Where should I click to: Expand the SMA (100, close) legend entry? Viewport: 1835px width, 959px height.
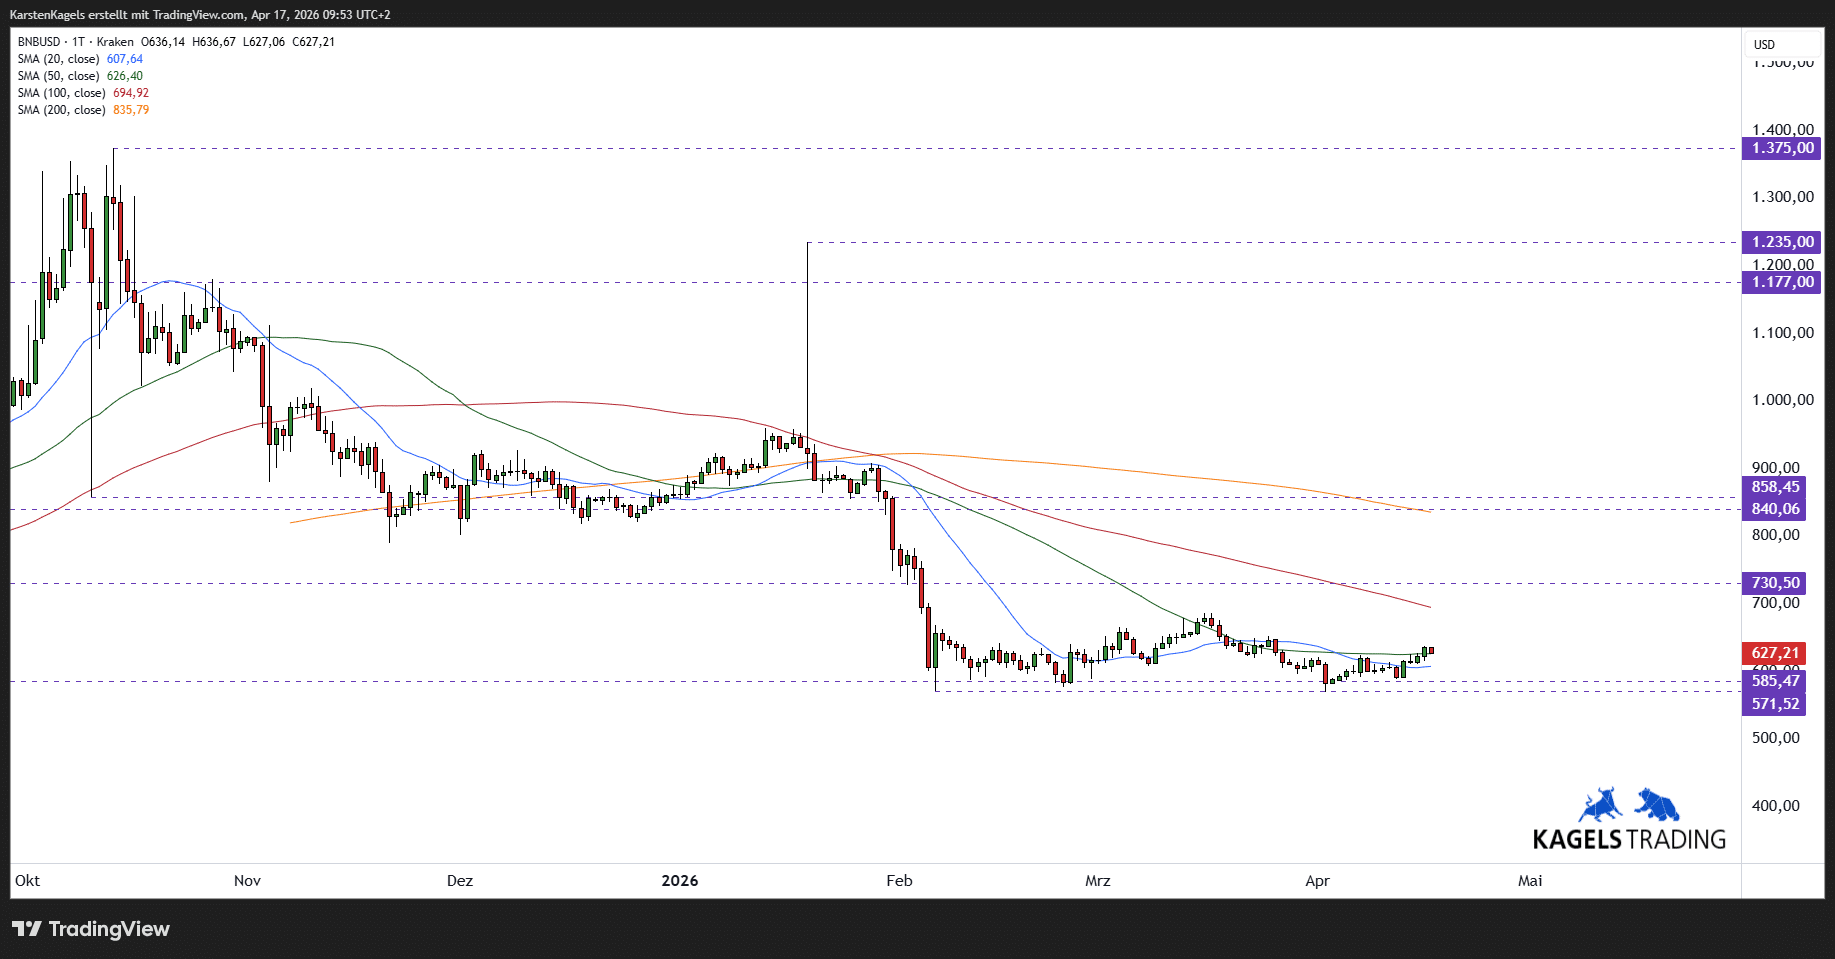coord(61,93)
